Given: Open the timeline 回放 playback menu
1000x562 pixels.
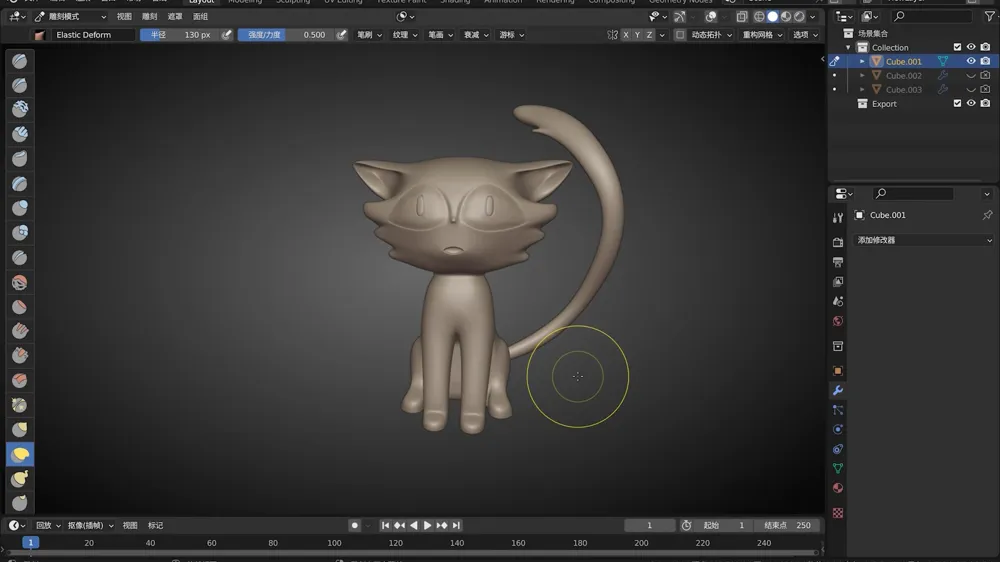Looking at the screenshot, I should [48, 526].
